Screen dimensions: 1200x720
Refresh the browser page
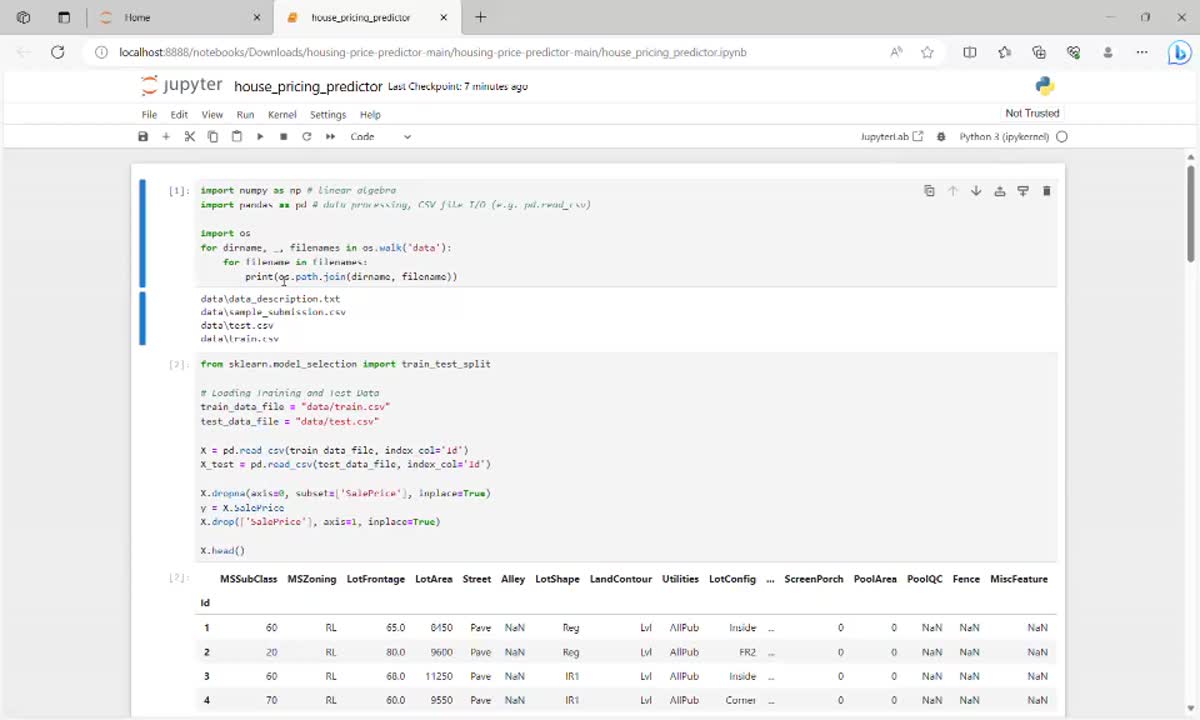58,52
